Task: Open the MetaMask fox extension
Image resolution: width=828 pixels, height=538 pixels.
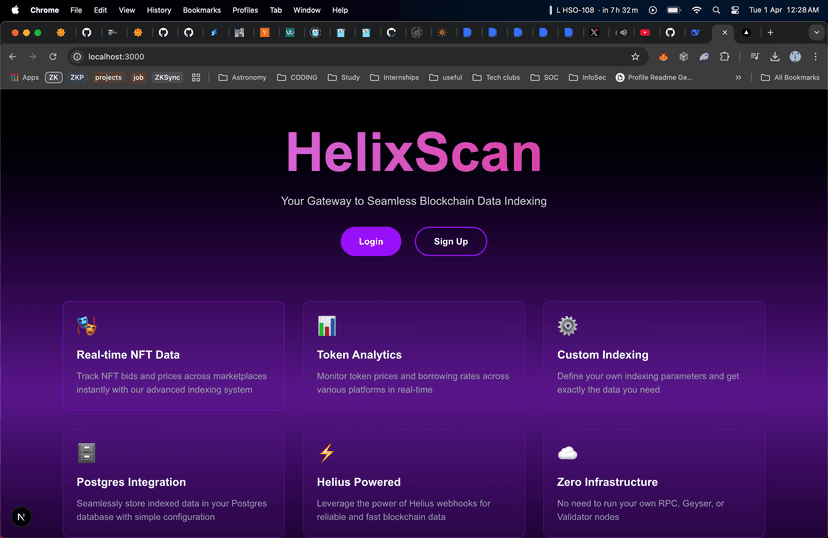Action: click(x=663, y=56)
